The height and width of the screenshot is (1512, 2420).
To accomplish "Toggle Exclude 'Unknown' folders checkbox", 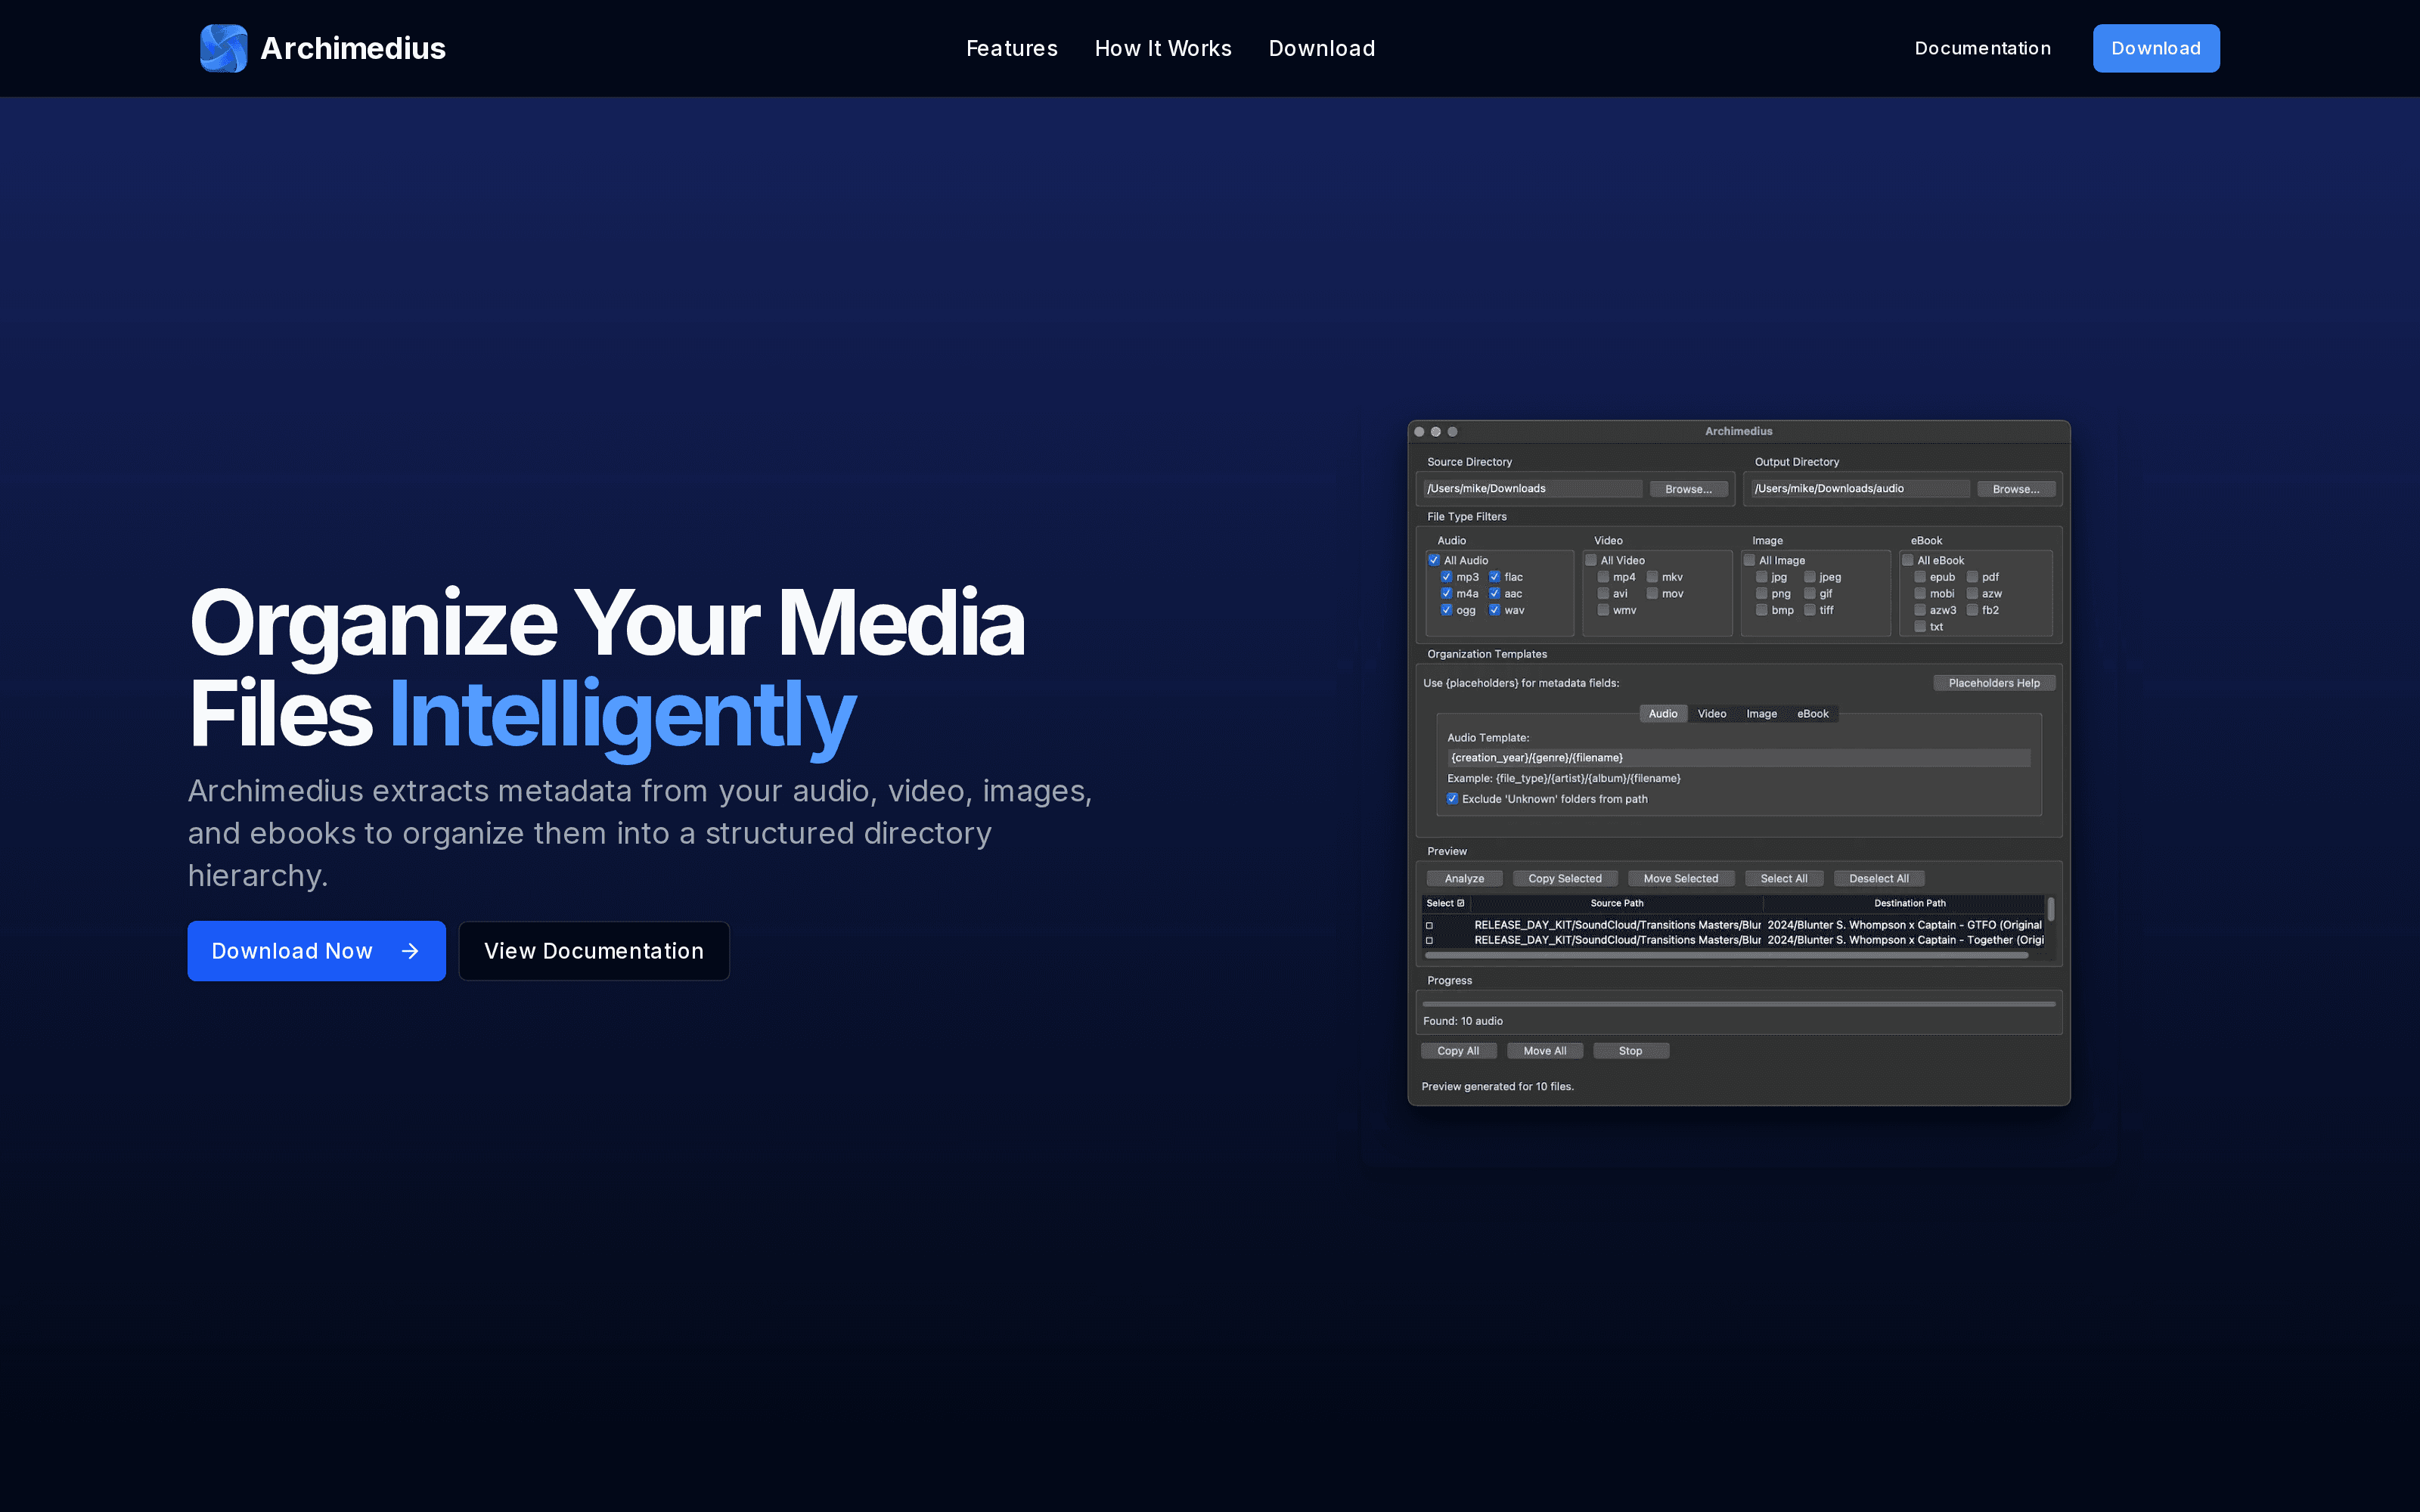I will (1452, 798).
